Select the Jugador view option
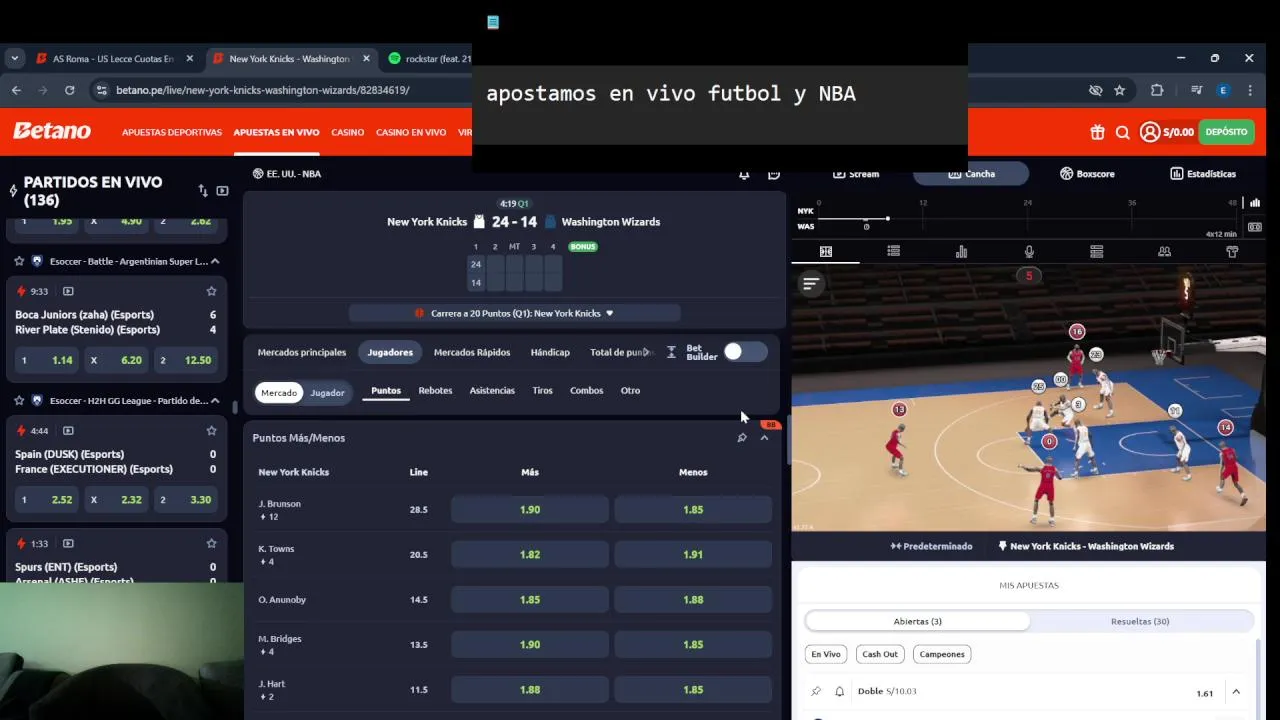1280x720 pixels. coord(327,393)
